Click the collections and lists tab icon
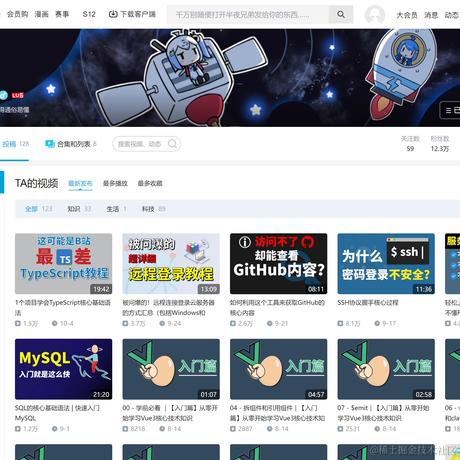Image resolution: width=460 pixels, height=460 pixels. point(50,144)
